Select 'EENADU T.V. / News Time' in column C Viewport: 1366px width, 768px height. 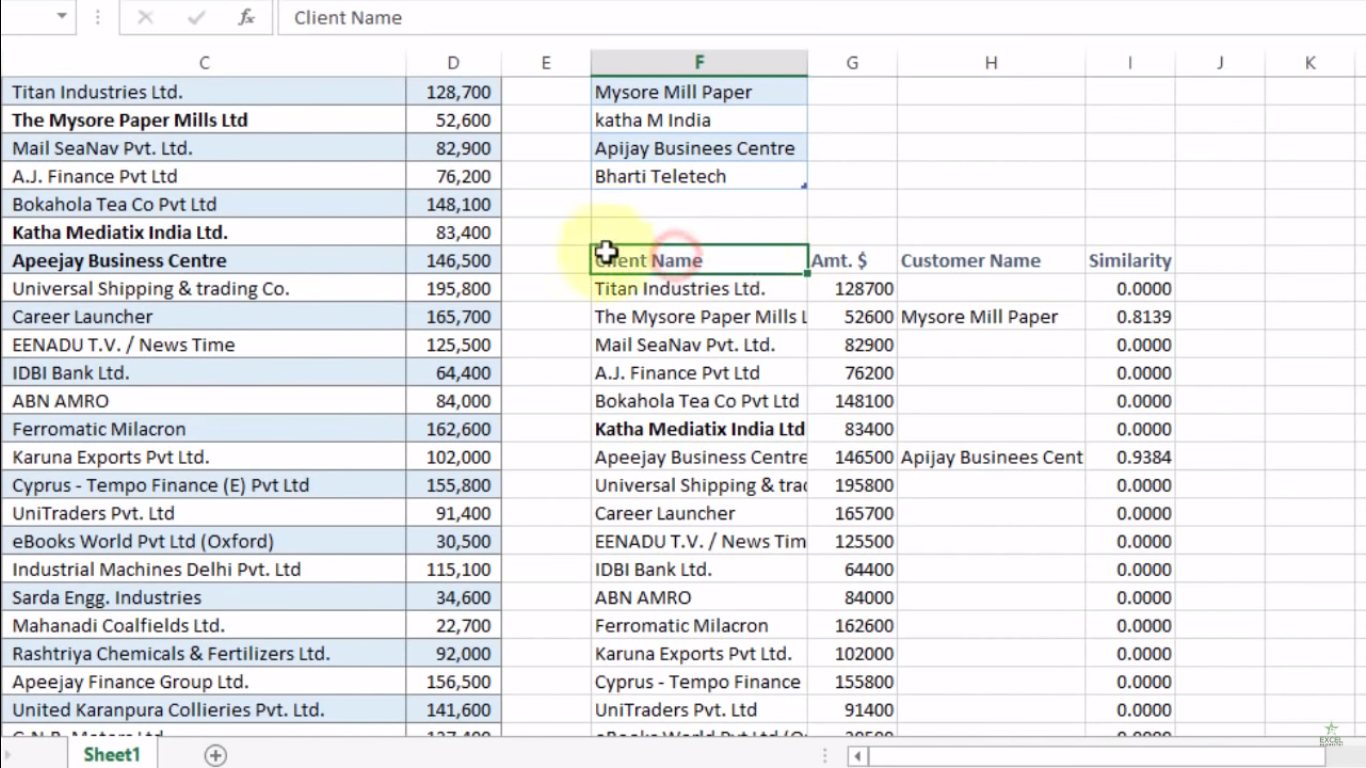(x=204, y=345)
